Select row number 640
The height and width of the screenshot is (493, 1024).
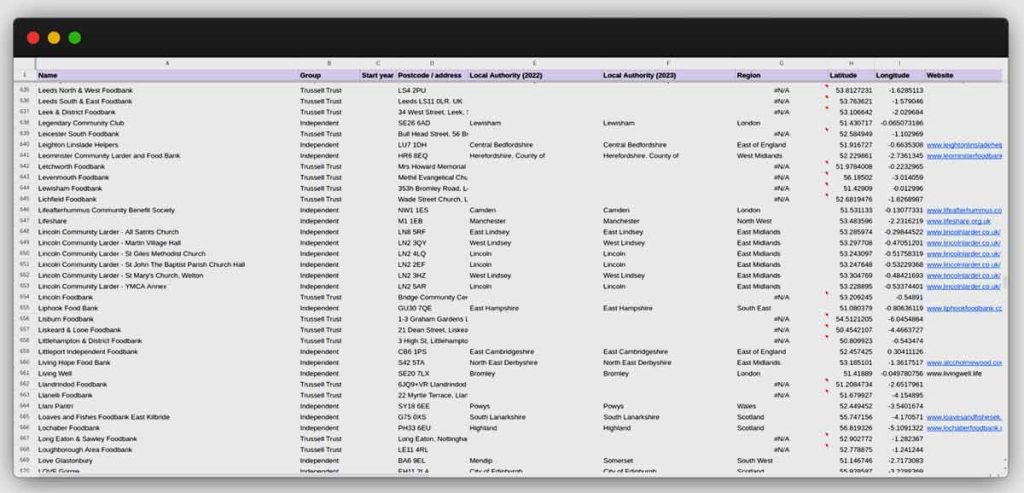pos(25,145)
